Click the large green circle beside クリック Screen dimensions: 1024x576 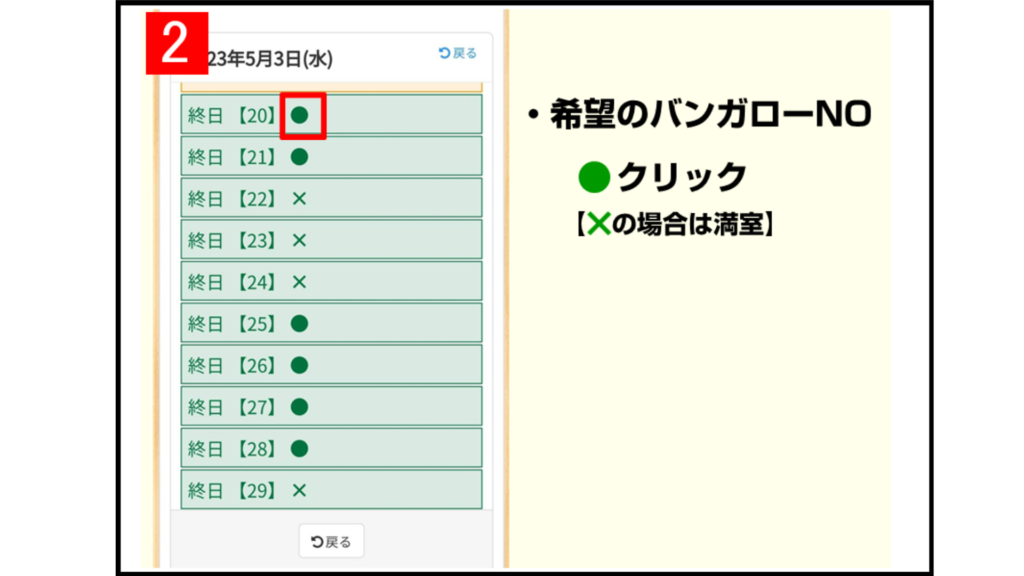pyautogui.click(x=594, y=177)
